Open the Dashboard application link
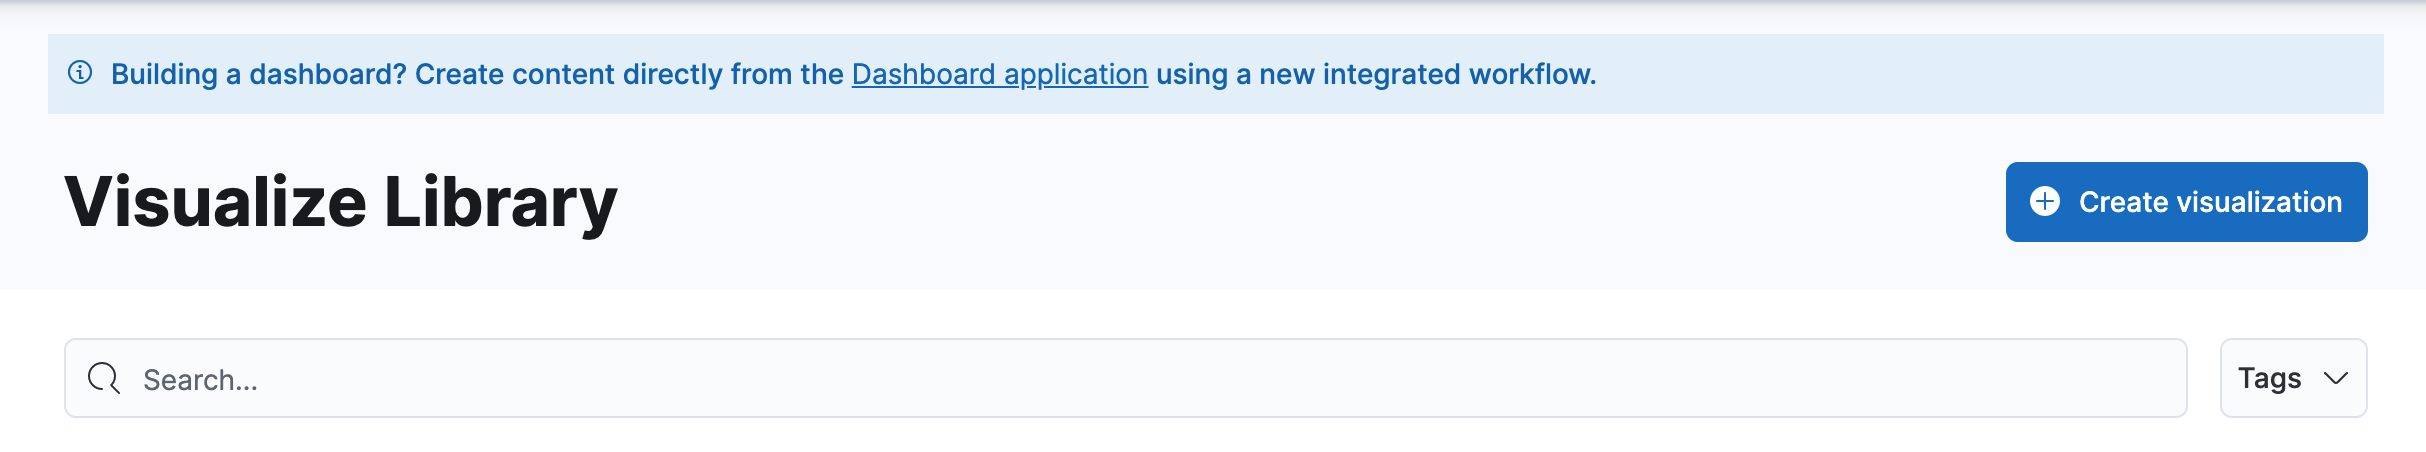This screenshot has width=2426, height=452. 999,74
